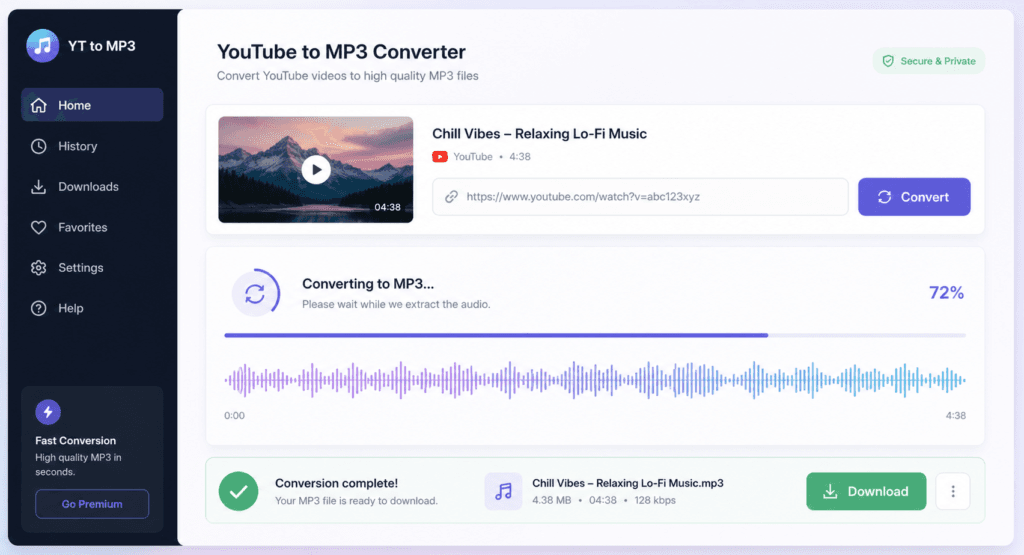The height and width of the screenshot is (555, 1024).
Task: Click the Home house icon
Action: coord(39,105)
